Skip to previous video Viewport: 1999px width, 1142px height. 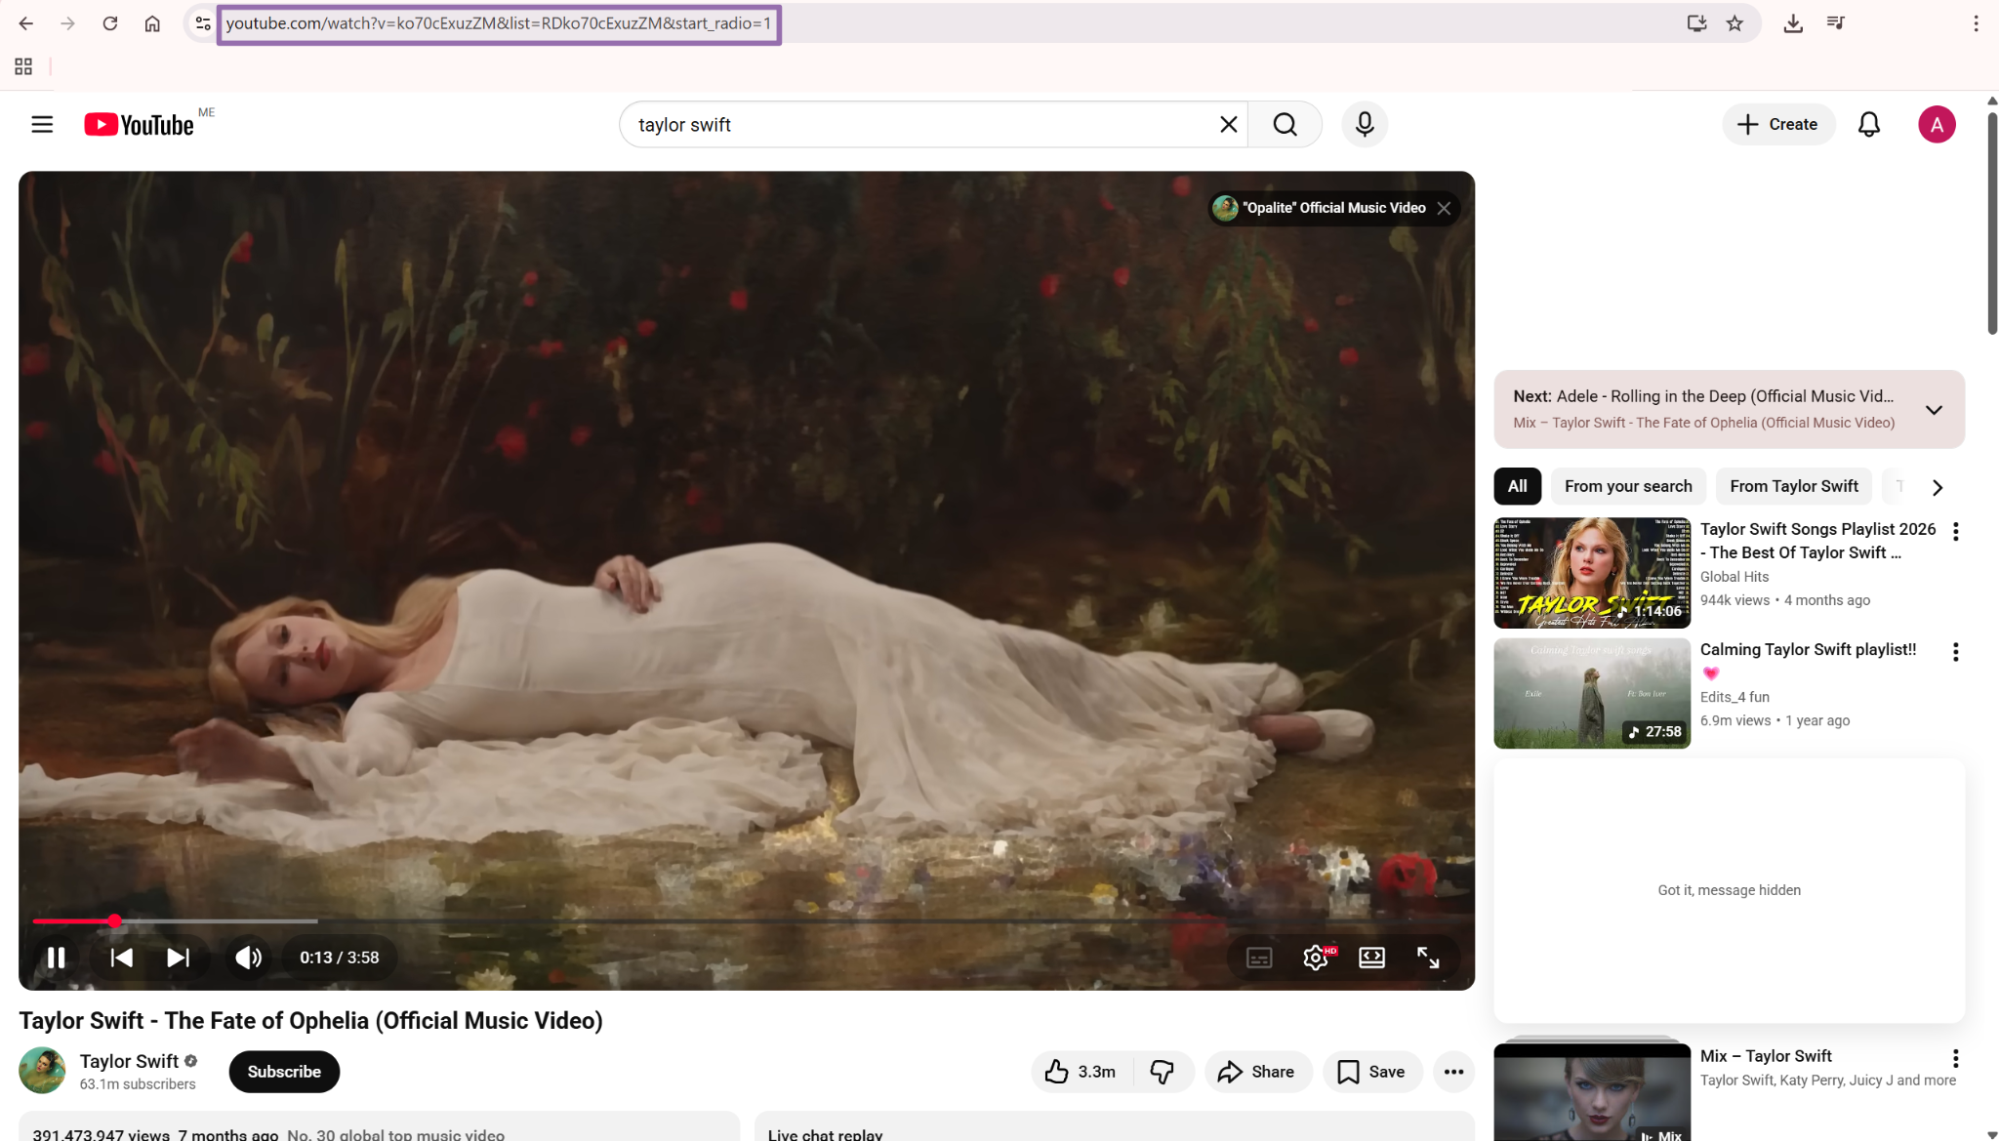point(121,957)
